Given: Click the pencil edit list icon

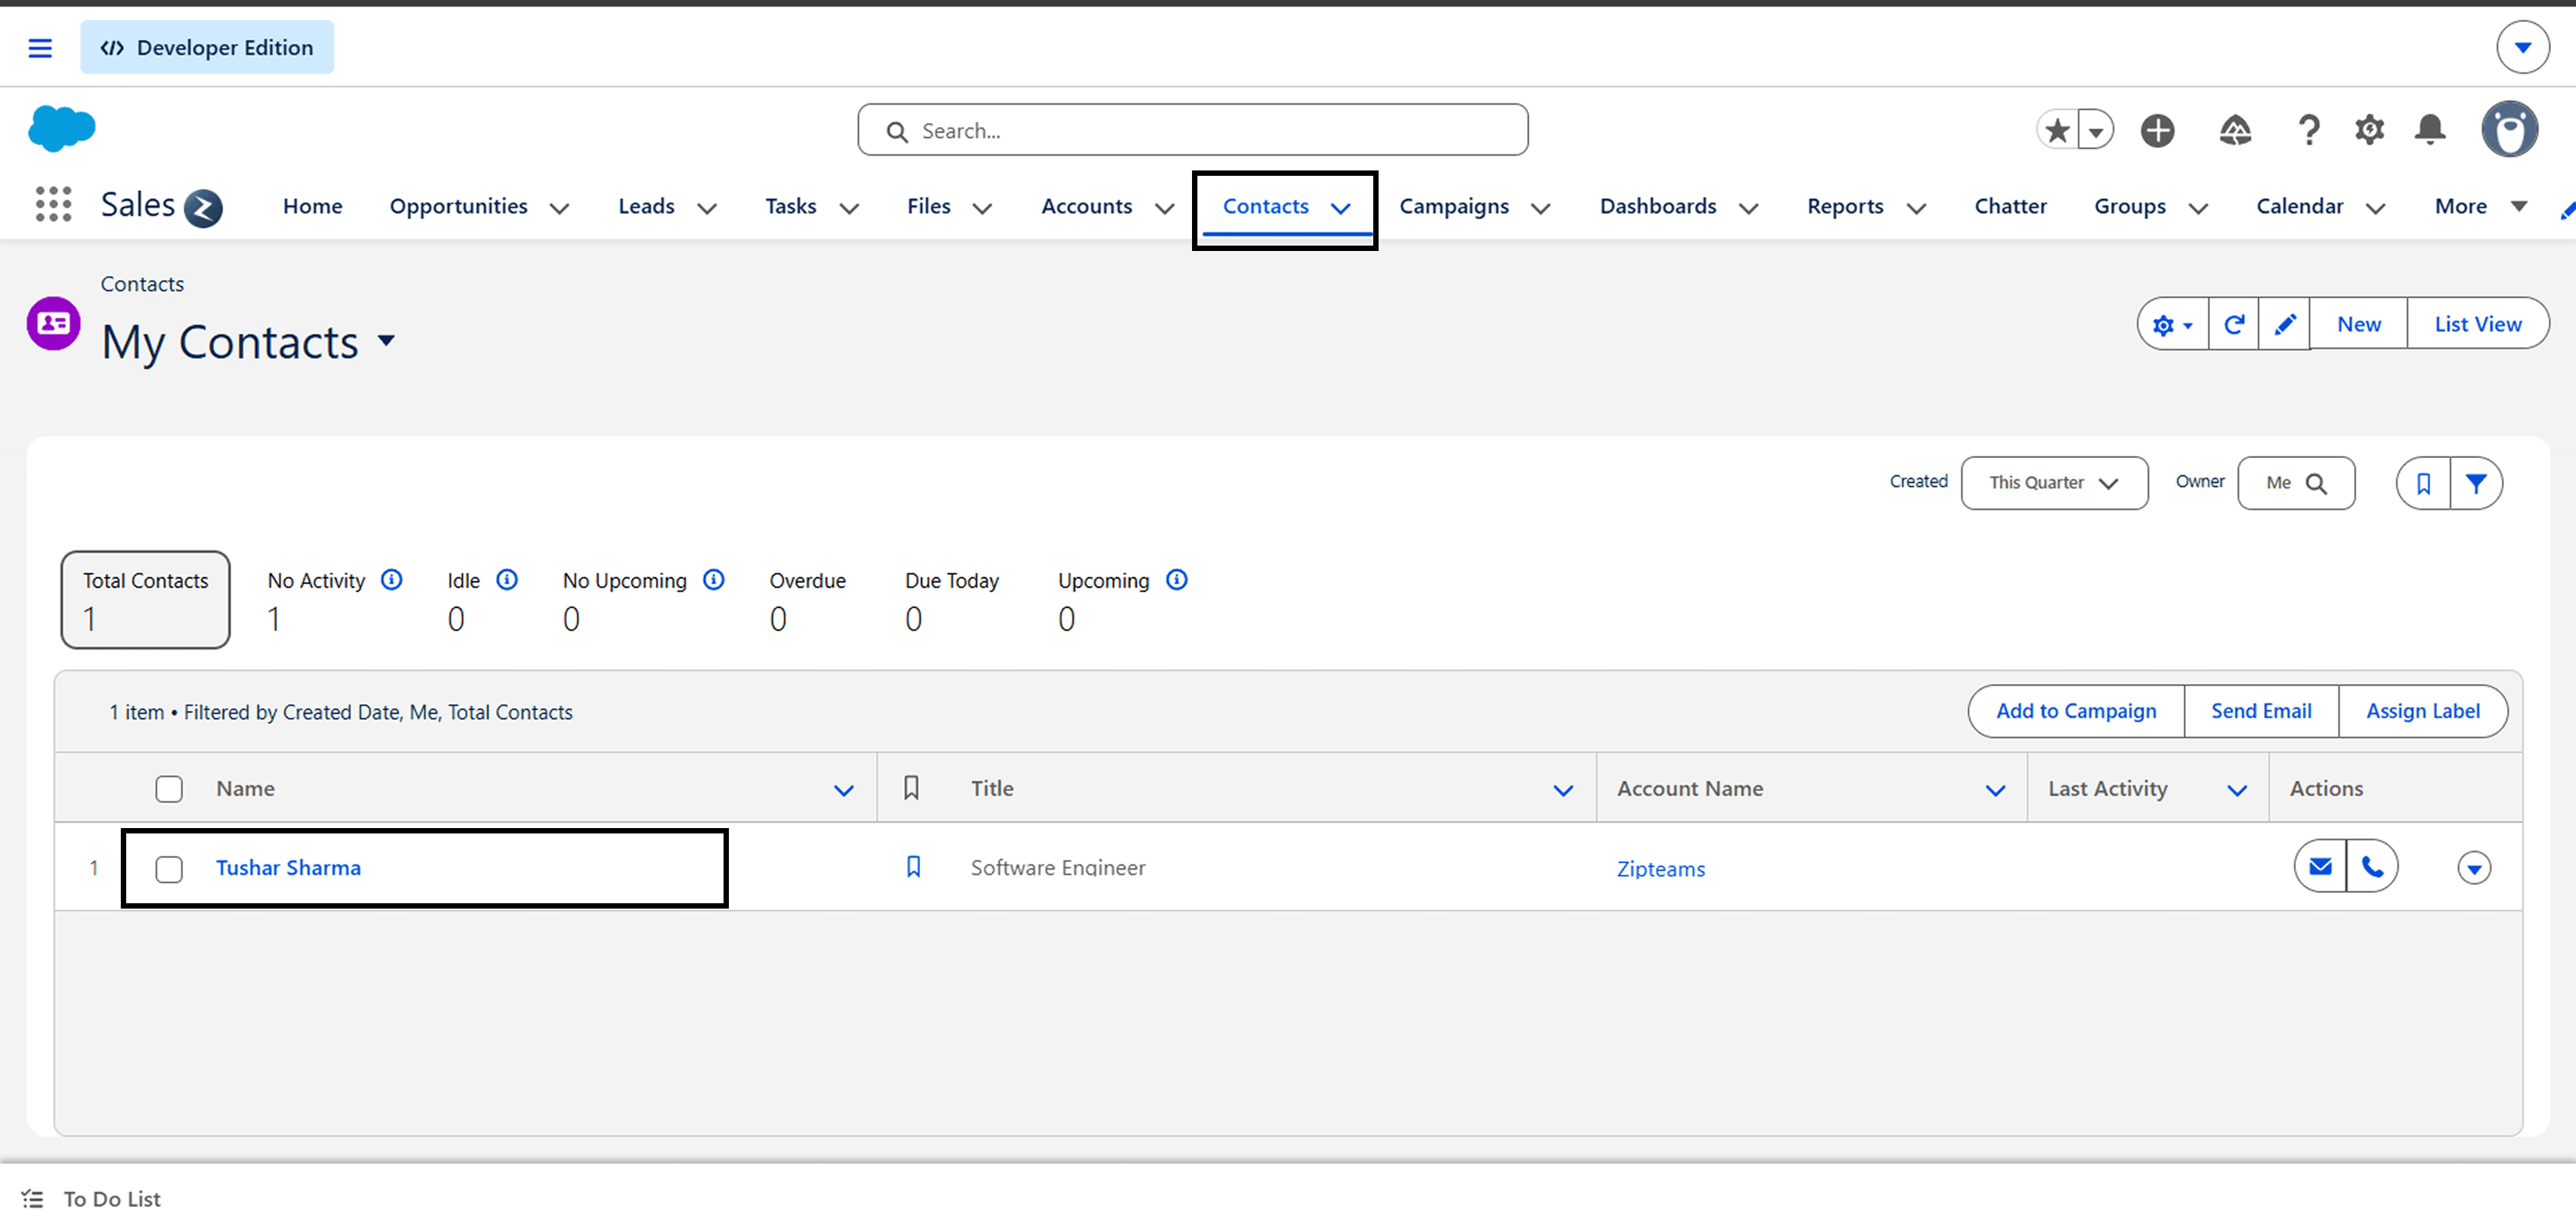Looking at the screenshot, I should 2285,324.
